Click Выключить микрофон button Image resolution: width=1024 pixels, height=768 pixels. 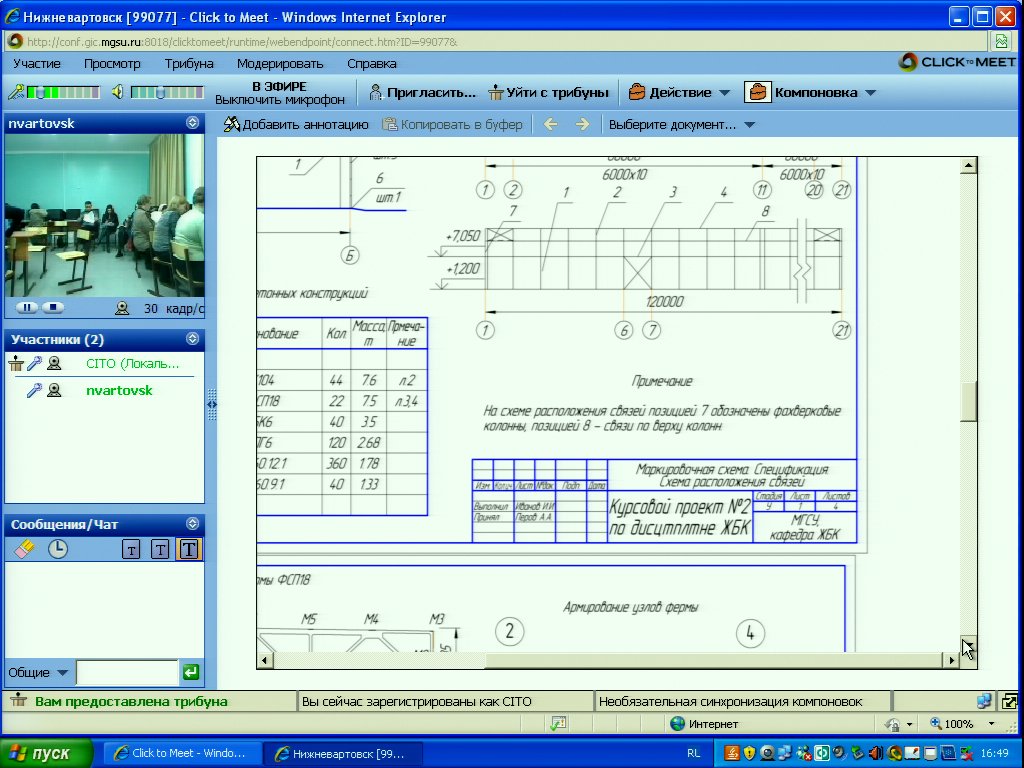point(280,99)
